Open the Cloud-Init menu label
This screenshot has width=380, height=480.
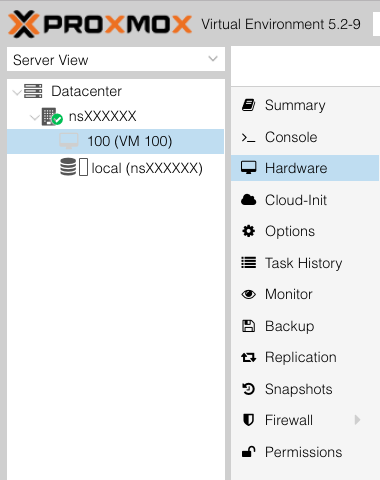coord(296,200)
